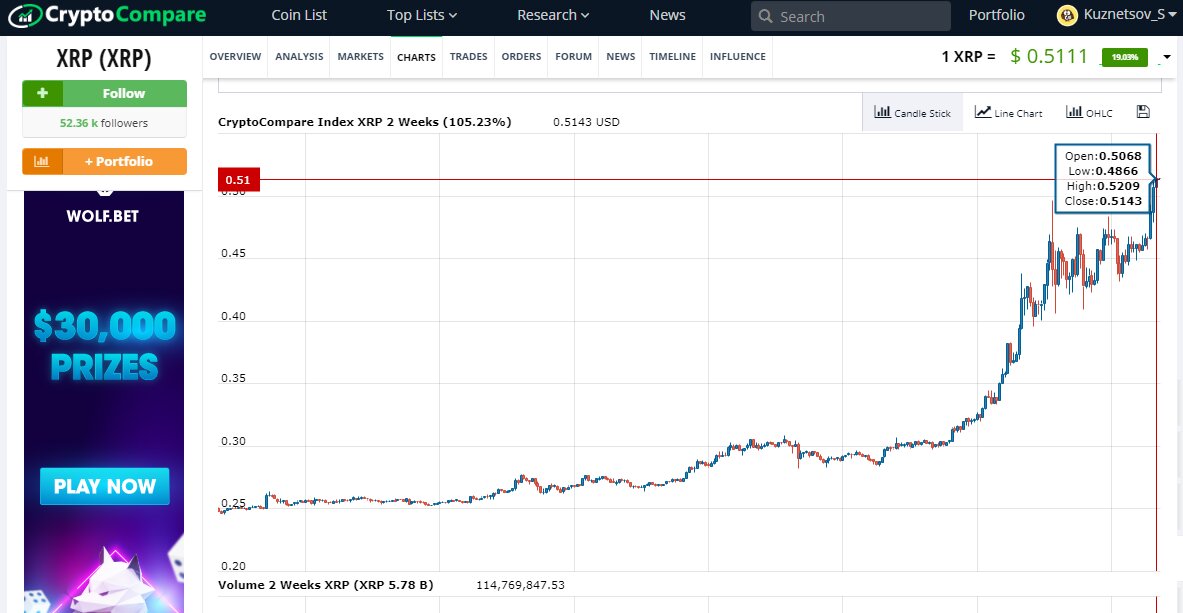The width and height of the screenshot is (1183, 613).
Task: Open Portfolio from top navigation
Action: (997, 15)
